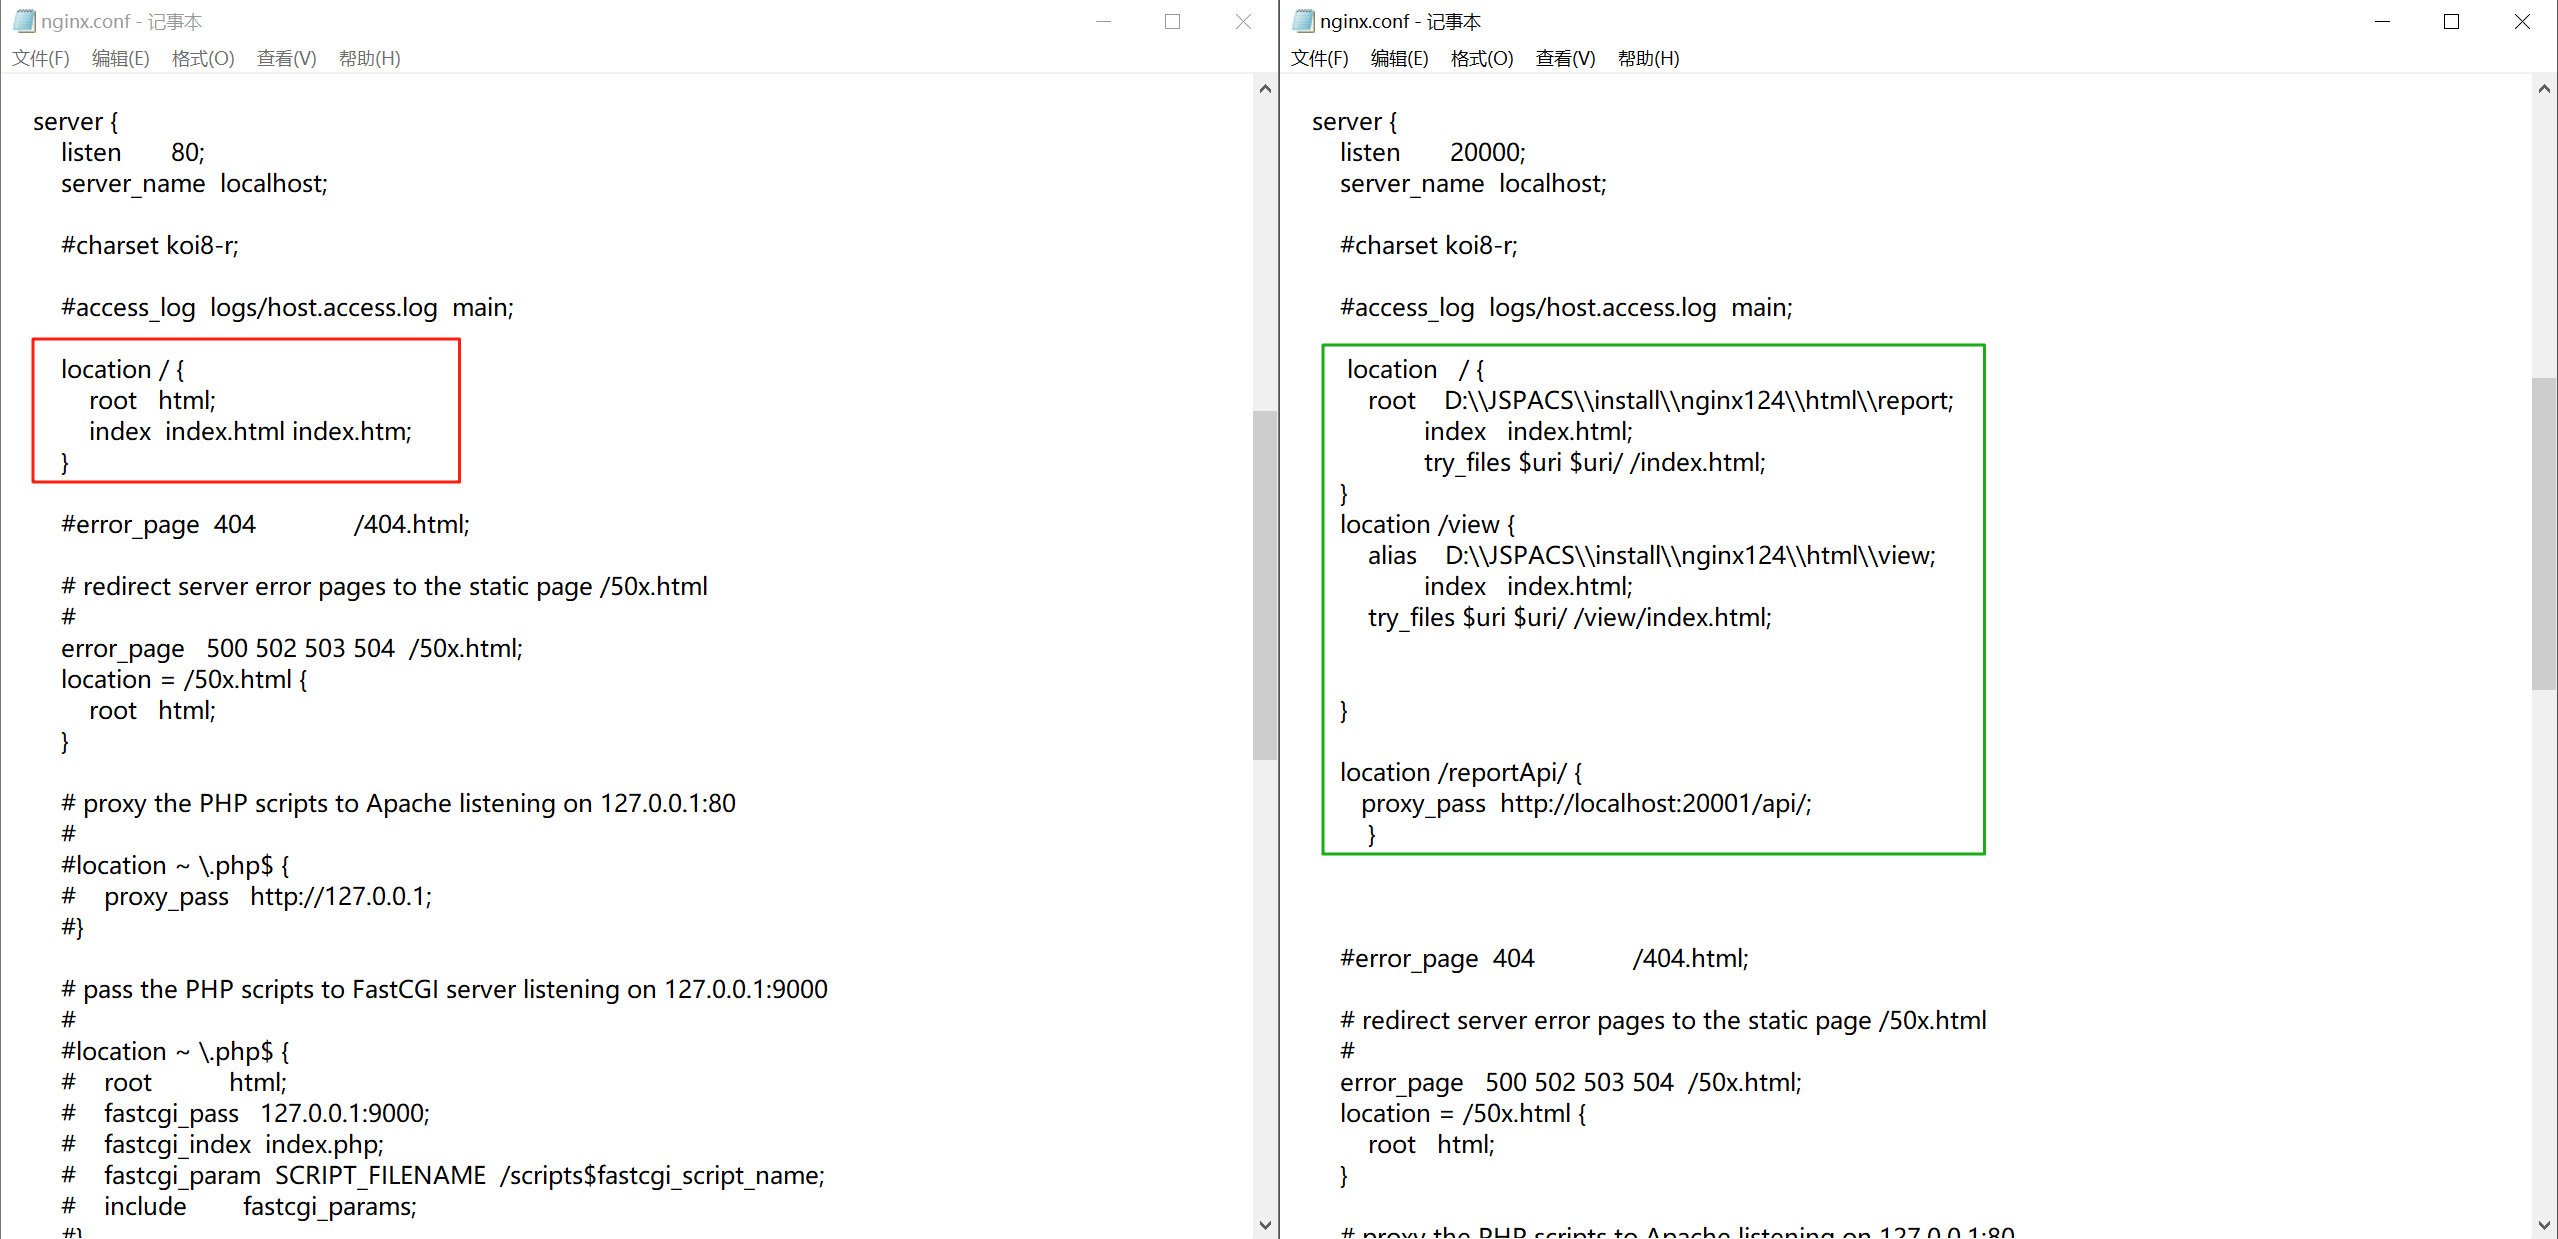Minimize the right Notepad window
The width and height of the screenshot is (2558, 1239).
[x=2382, y=21]
